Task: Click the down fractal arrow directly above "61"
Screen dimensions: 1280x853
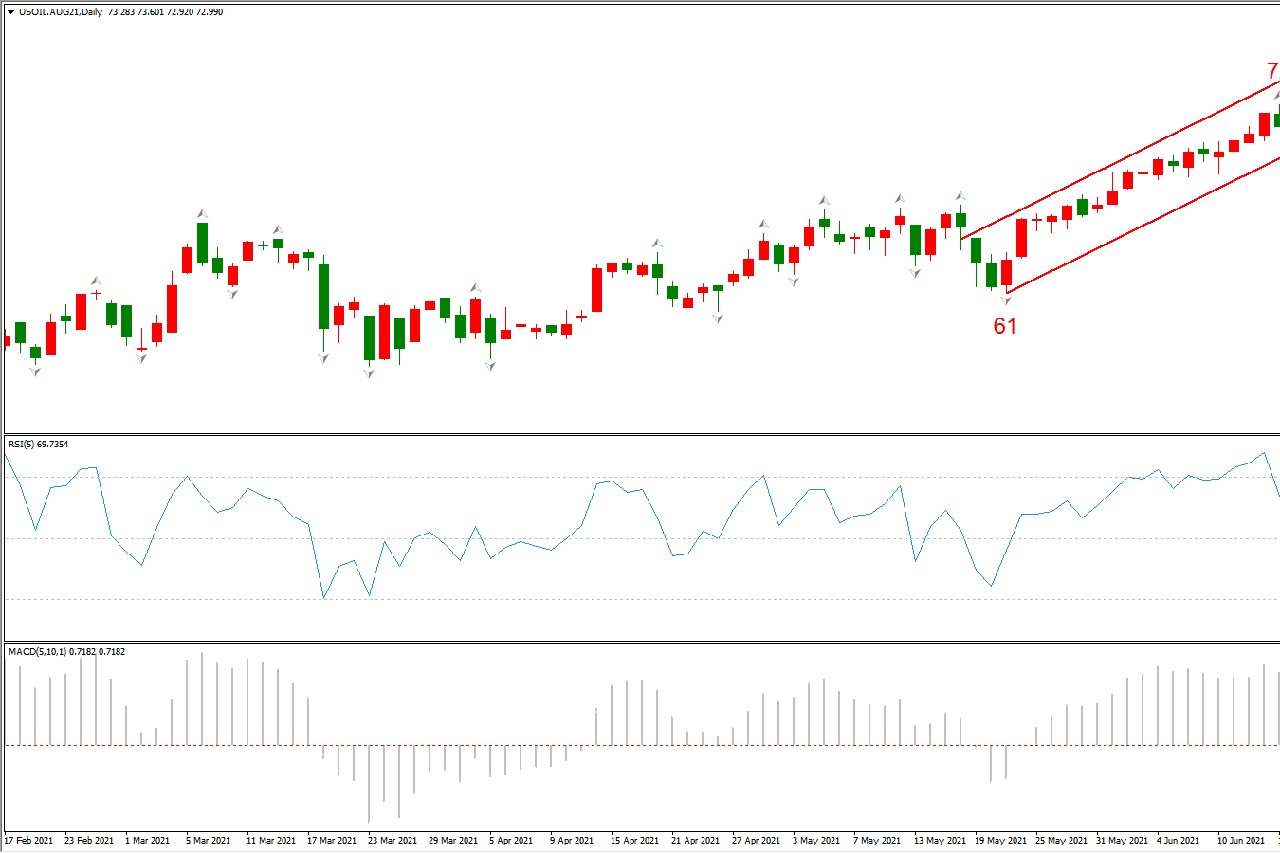Action: coord(1007,300)
